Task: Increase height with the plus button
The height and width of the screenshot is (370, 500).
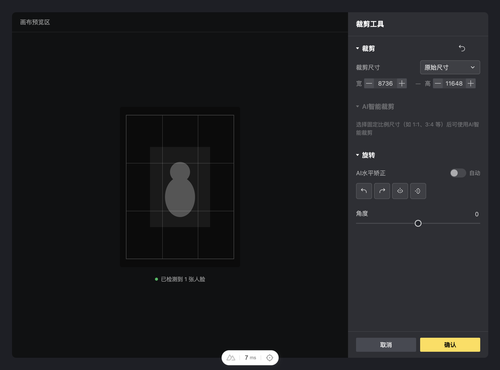Action: point(471,83)
